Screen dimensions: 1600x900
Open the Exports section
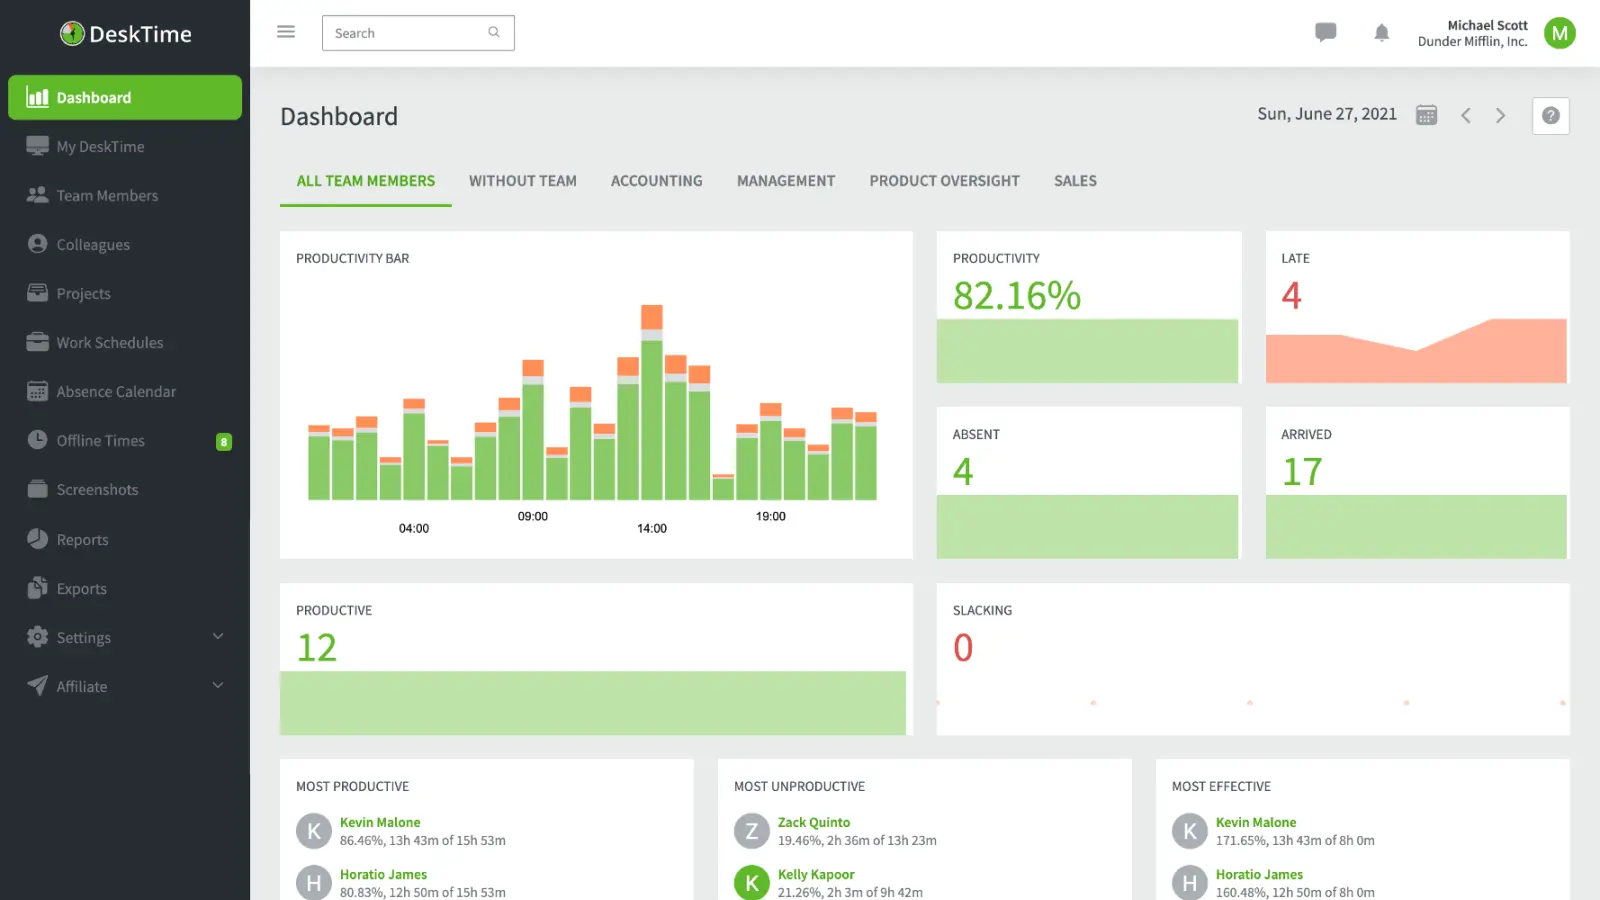[81, 588]
